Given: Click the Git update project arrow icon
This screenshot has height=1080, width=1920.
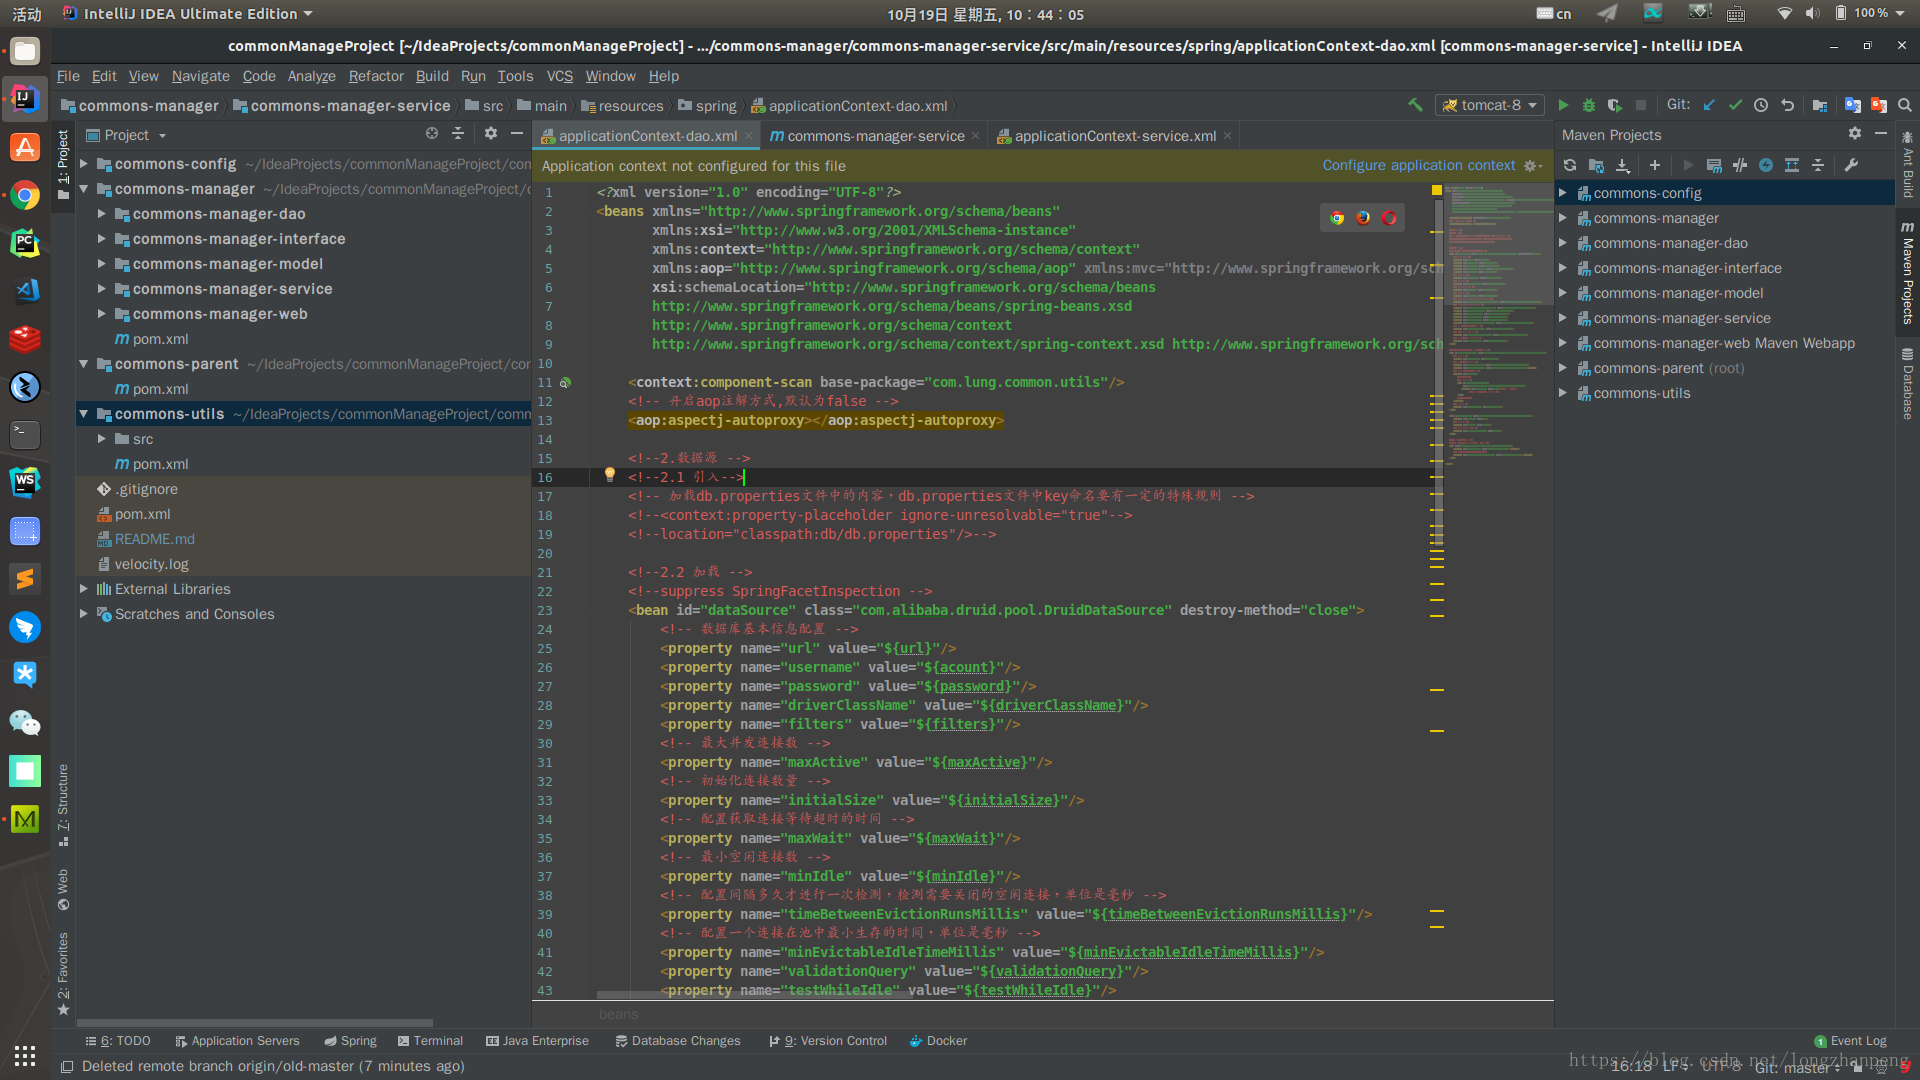Looking at the screenshot, I should 1709,105.
